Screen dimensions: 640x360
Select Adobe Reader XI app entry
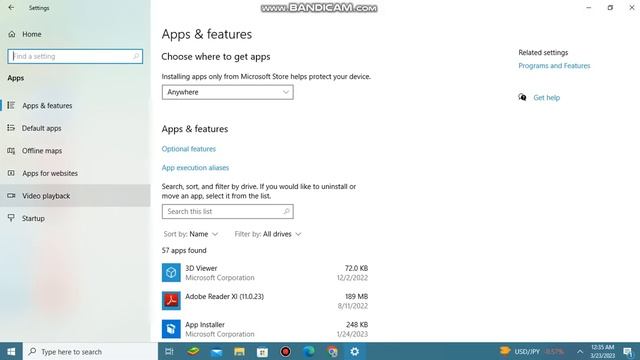click(x=265, y=301)
